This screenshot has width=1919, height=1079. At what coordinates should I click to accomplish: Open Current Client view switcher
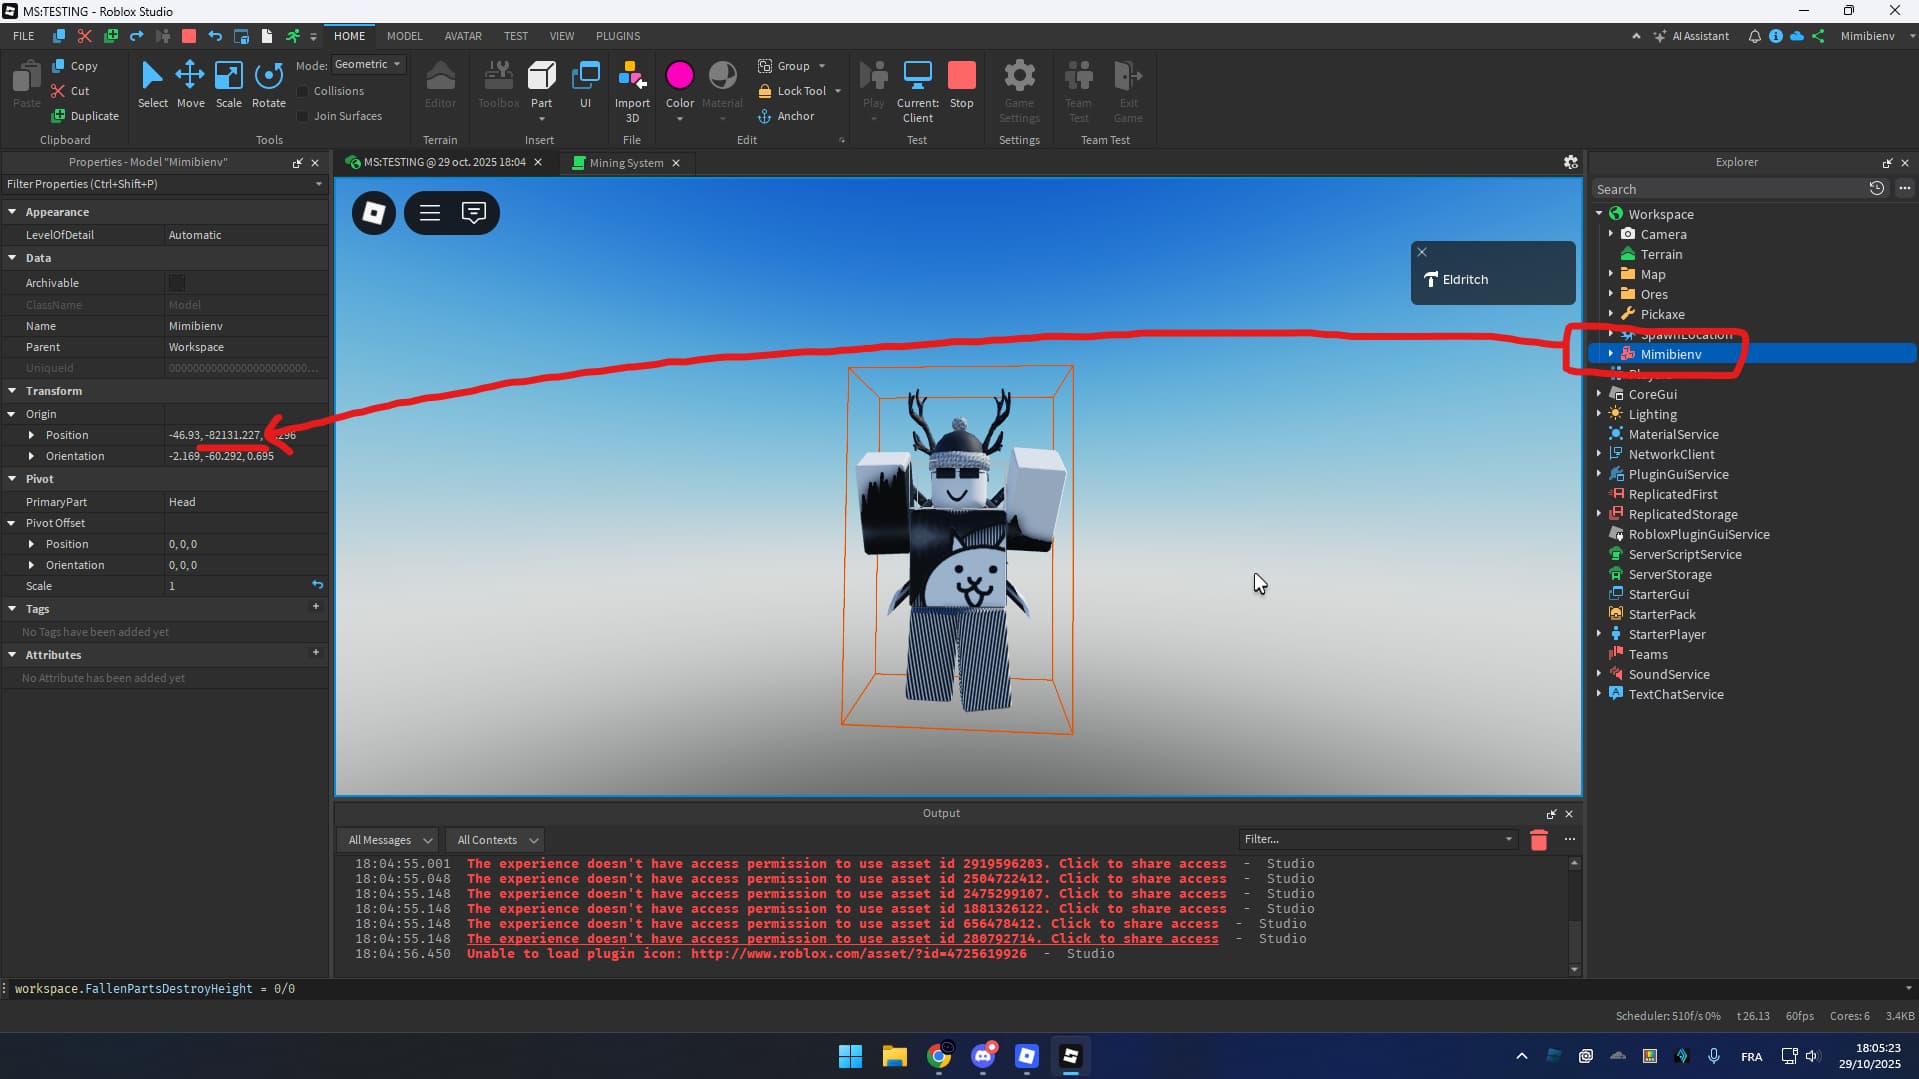(x=917, y=90)
